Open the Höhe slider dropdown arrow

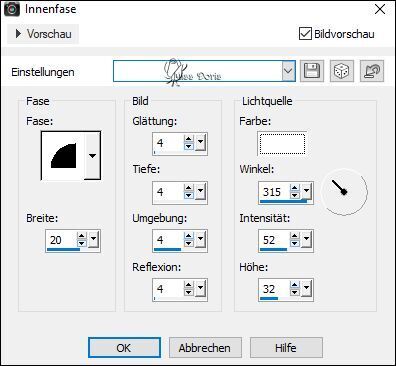[306, 288]
